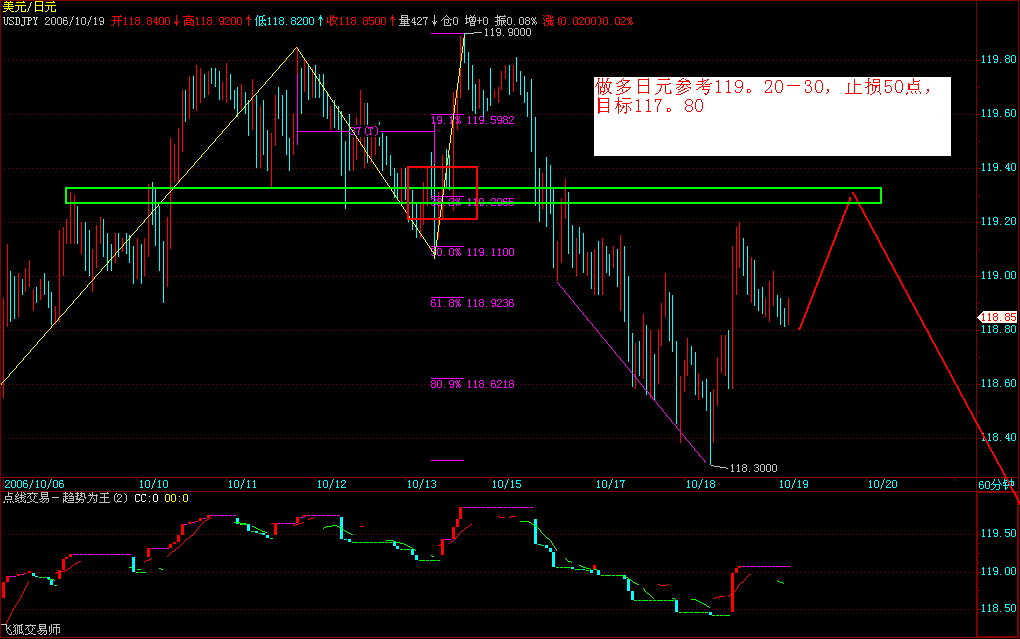Click the change value 涨(0.0200)0.02%
This screenshot has width=1020, height=639.
point(587,21)
